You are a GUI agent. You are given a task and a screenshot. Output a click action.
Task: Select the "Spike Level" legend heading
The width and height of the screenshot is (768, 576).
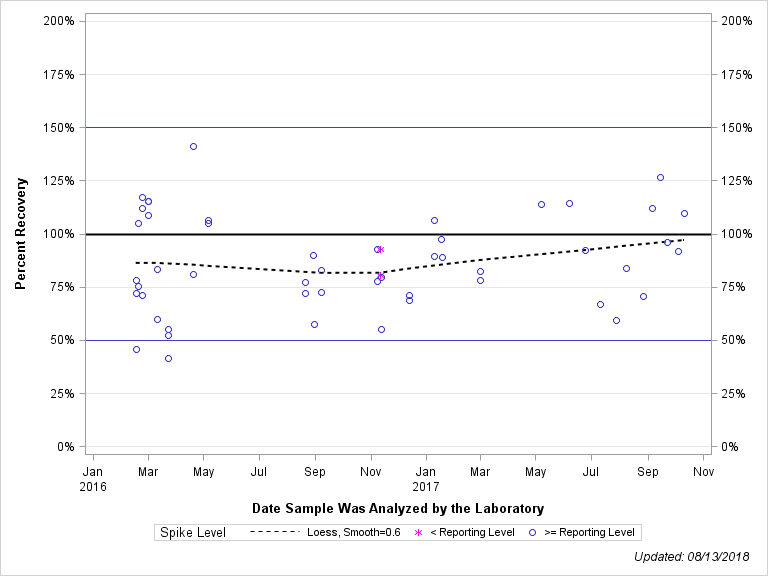[x=192, y=532]
